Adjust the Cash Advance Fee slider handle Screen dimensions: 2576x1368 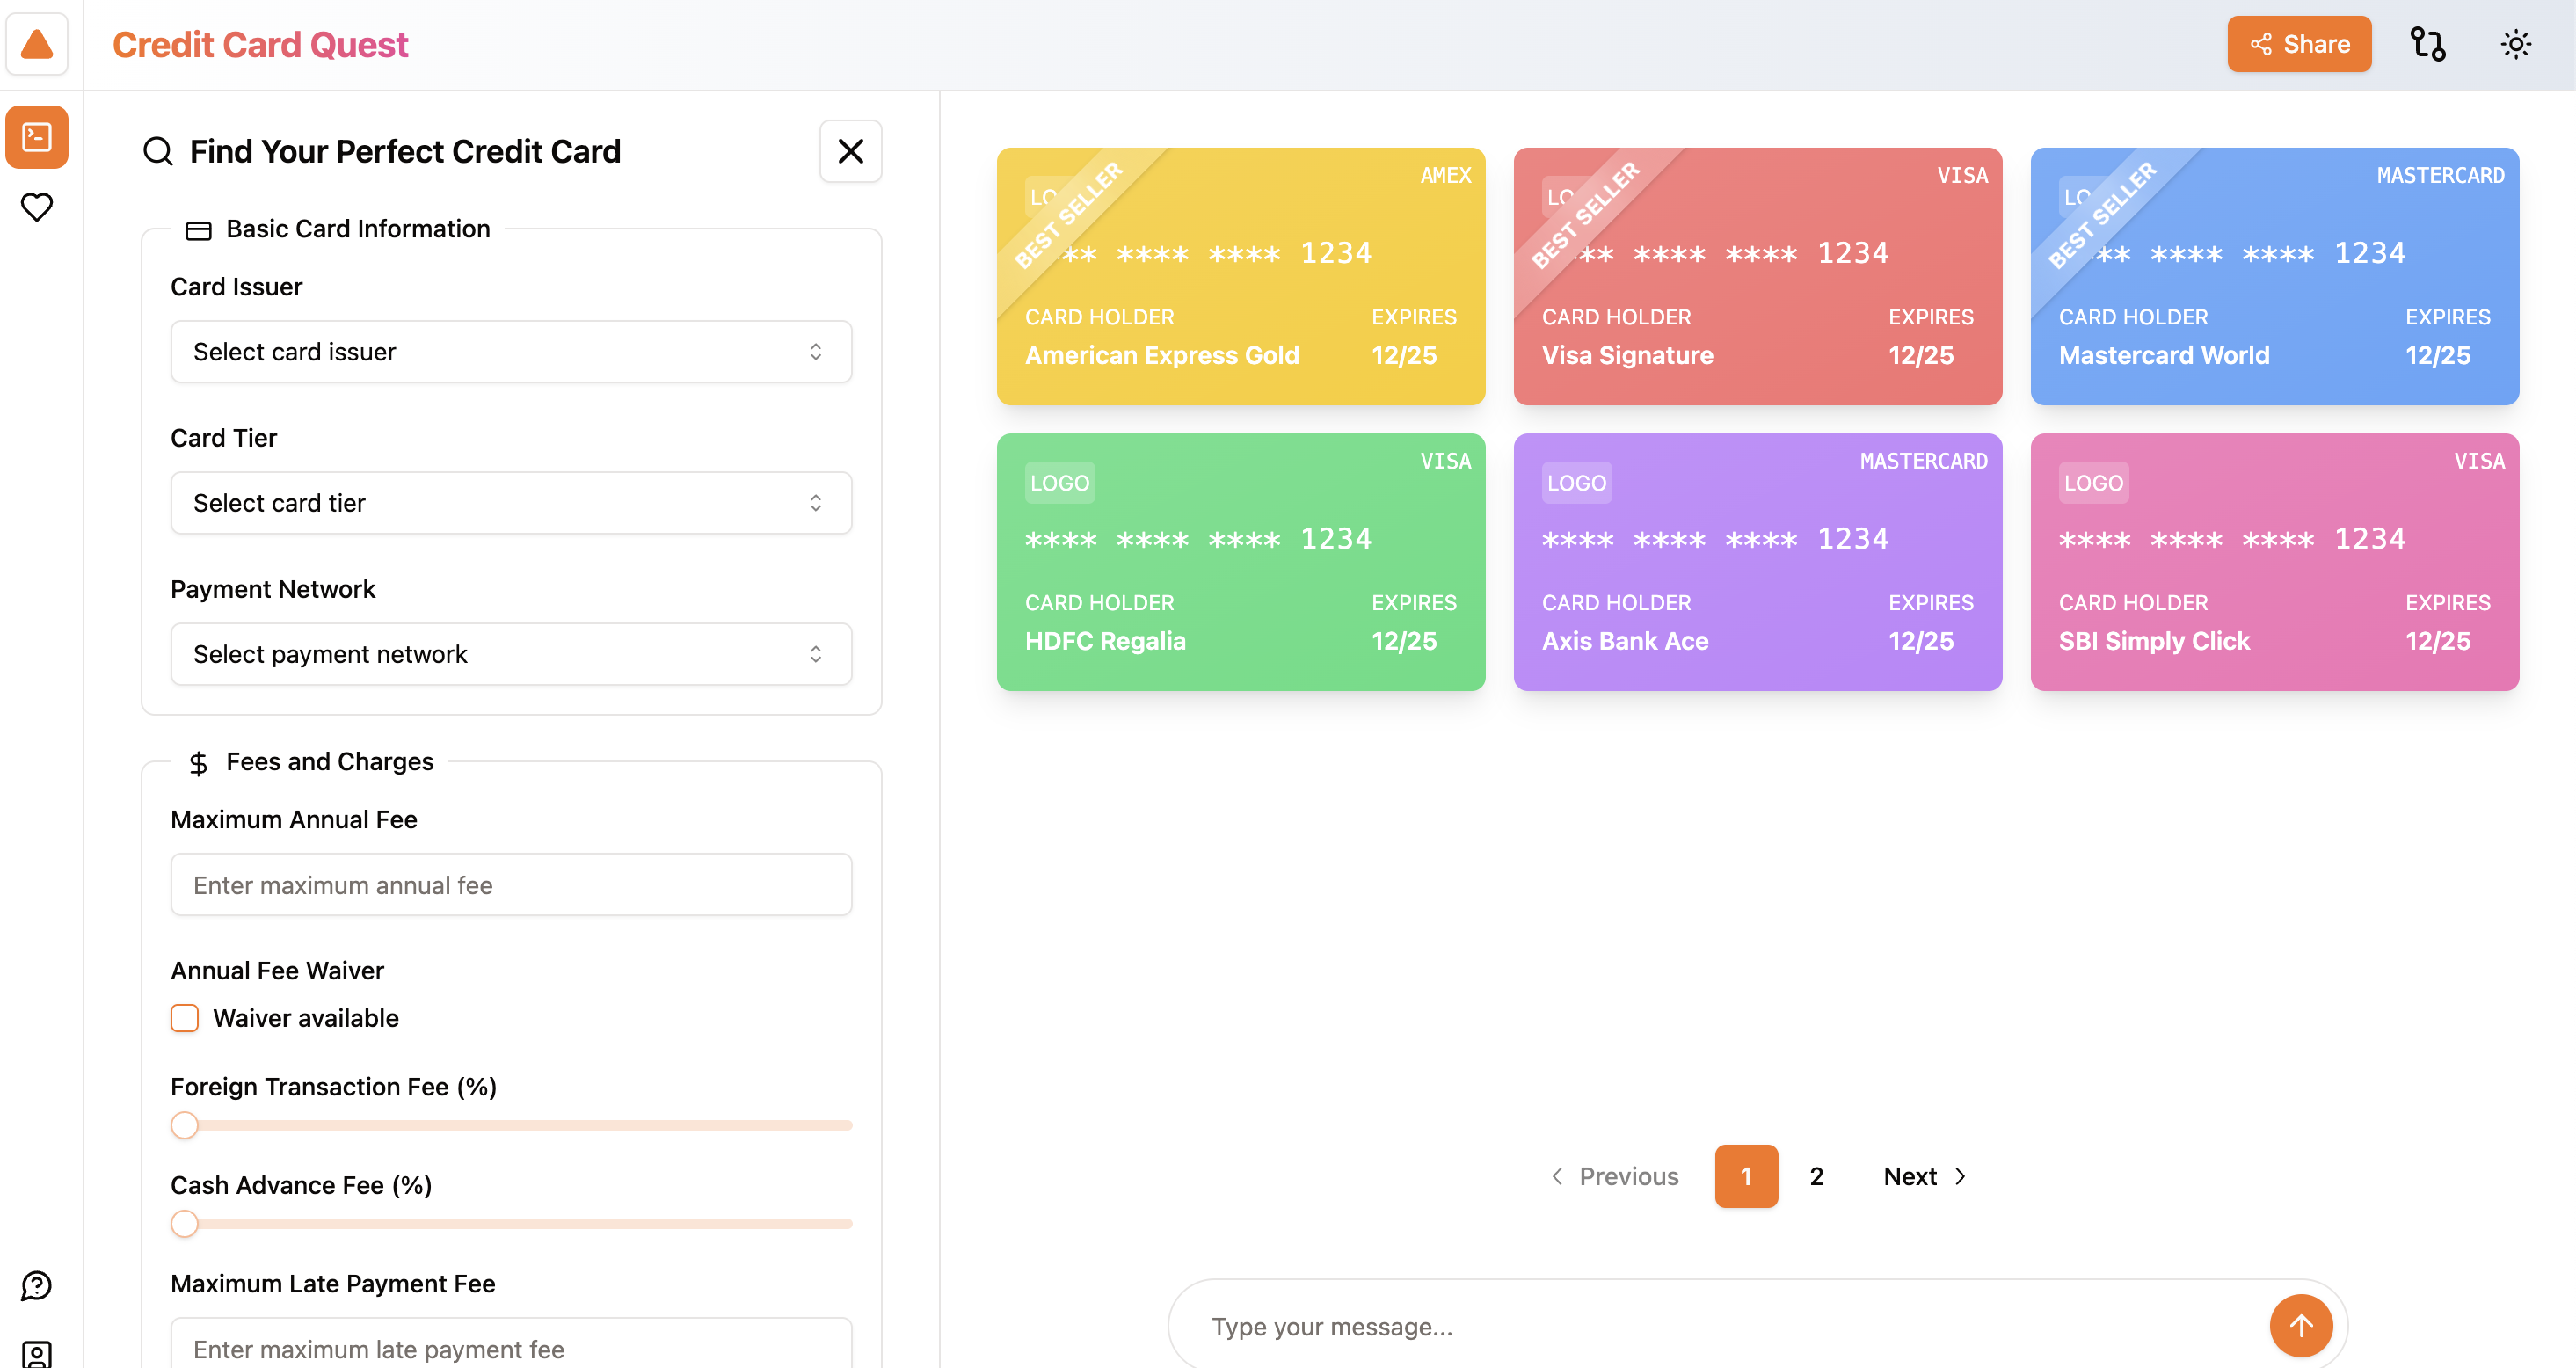click(x=185, y=1224)
